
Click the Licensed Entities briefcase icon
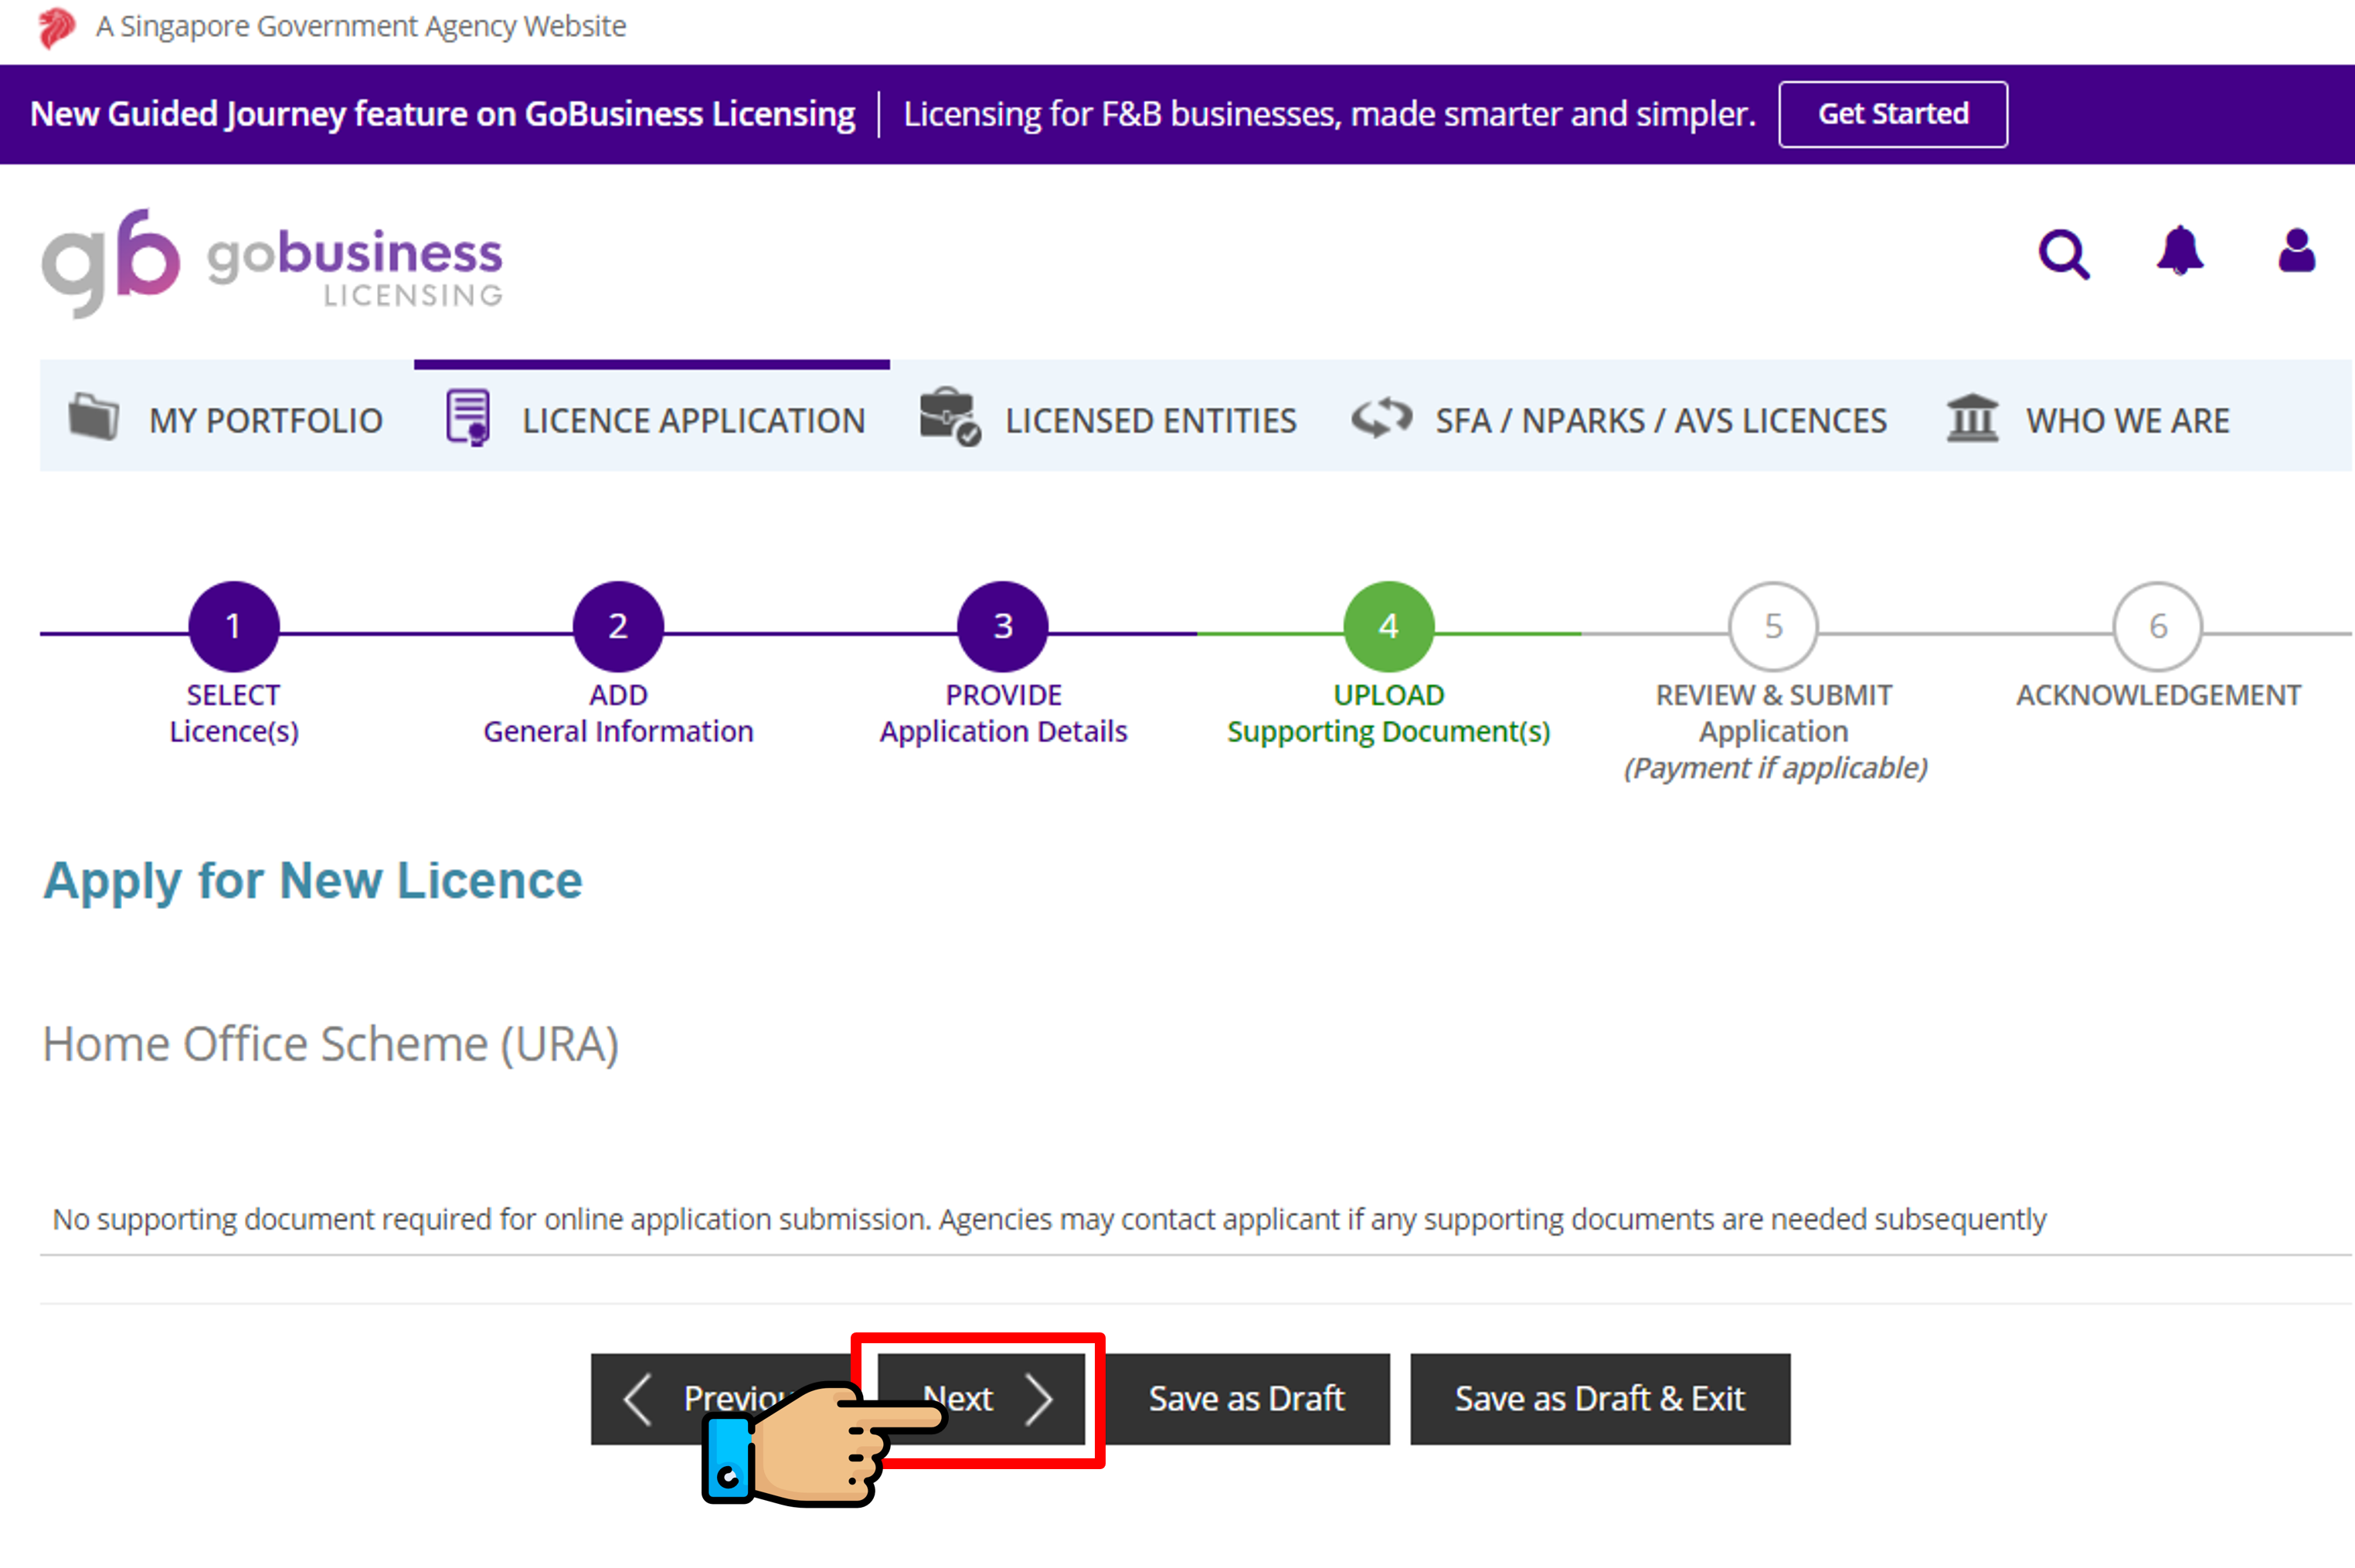pos(950,416)
